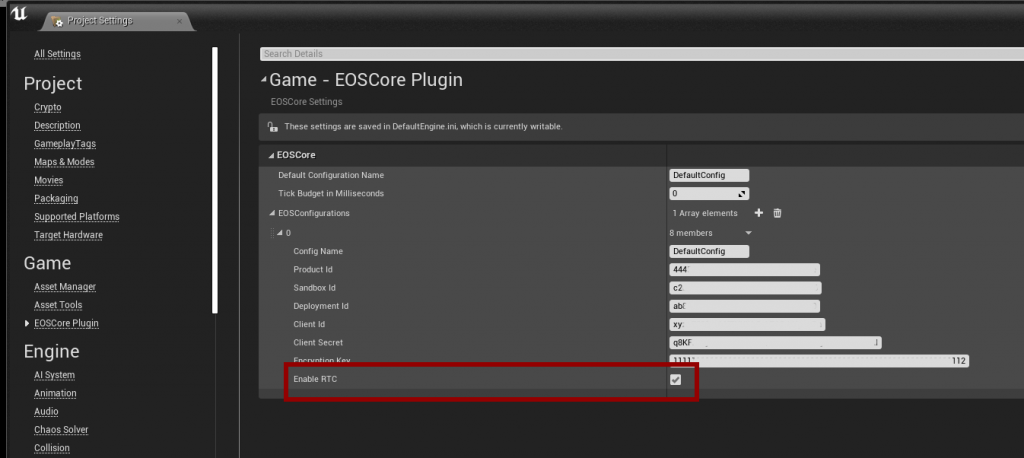Open the EOSCore Plugin settings category
1024x458 pixels.
pos(66,323)
